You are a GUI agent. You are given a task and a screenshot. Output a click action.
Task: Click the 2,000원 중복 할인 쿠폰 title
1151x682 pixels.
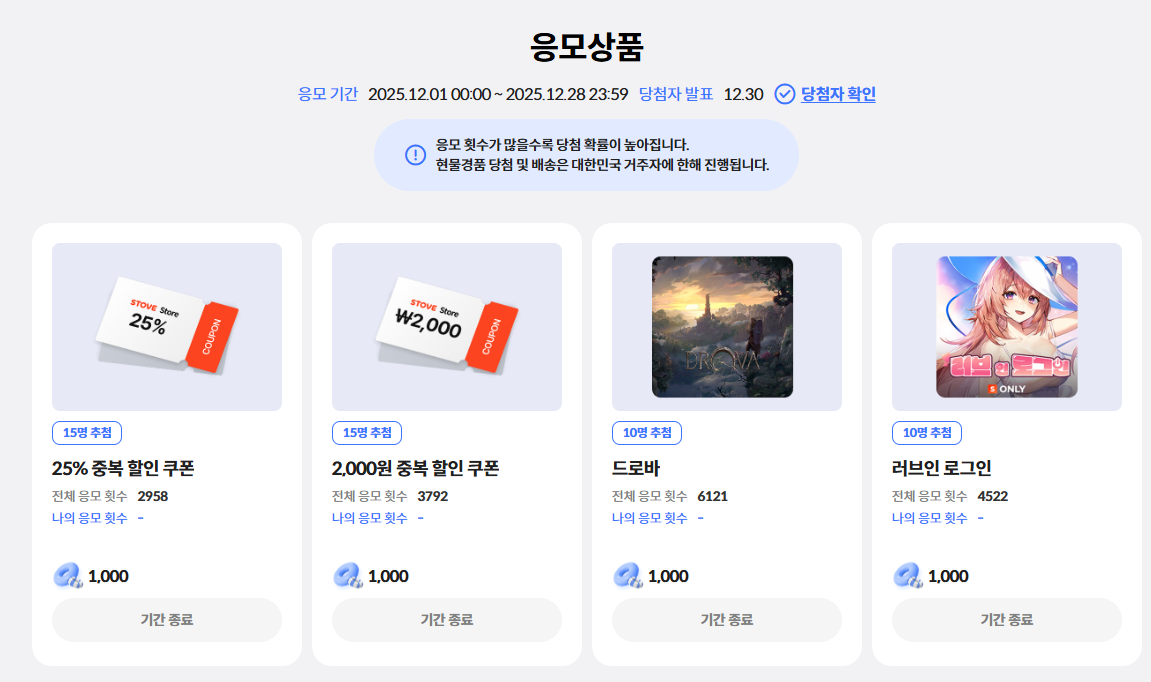(415, 468)
